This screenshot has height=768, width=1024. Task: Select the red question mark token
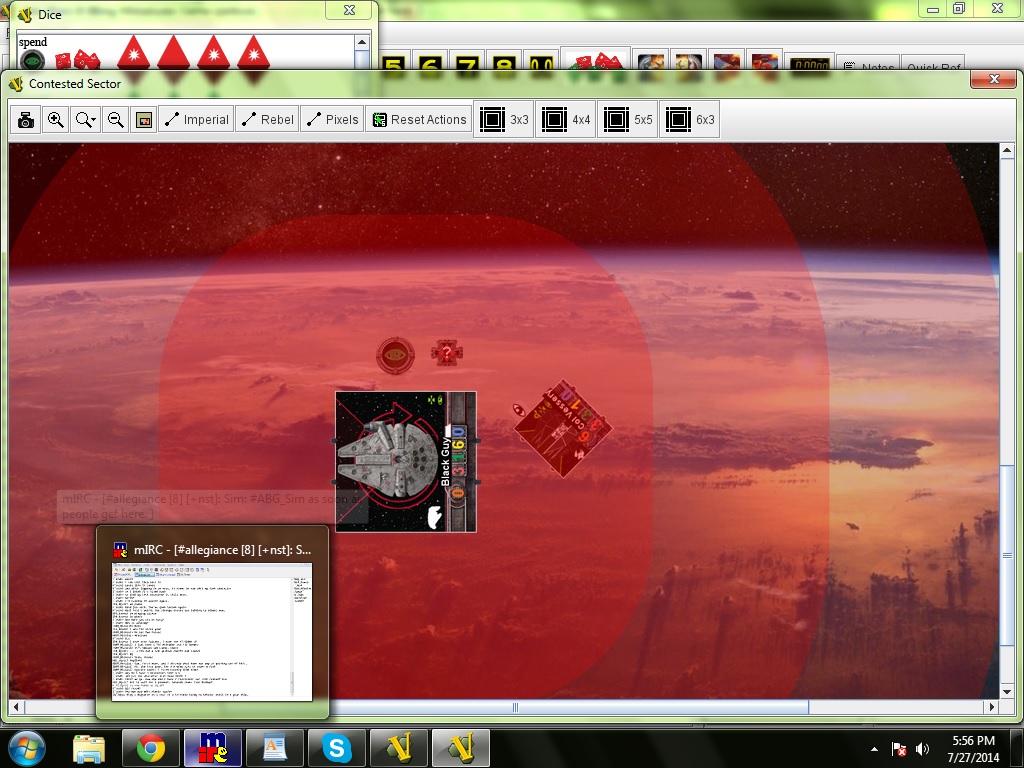pyautogui.click(x=446, y=352)
